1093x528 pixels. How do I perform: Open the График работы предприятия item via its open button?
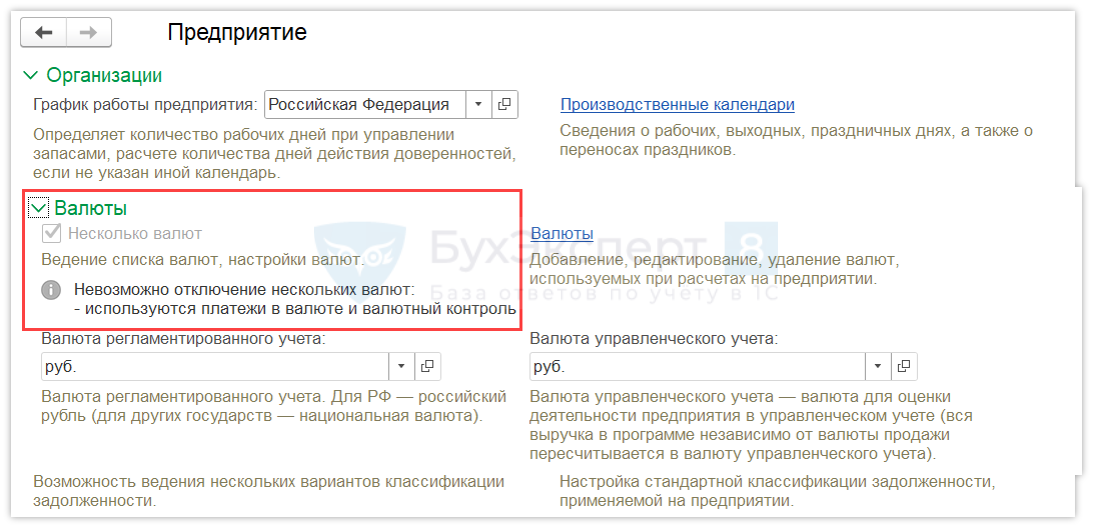point(505,105)
